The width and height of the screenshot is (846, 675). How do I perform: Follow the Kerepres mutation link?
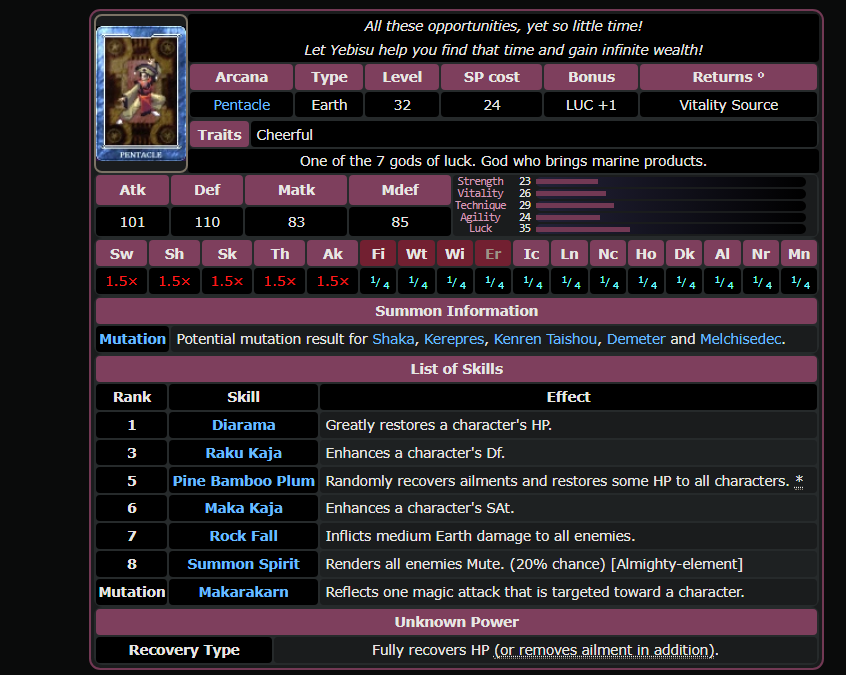point(454,339)
